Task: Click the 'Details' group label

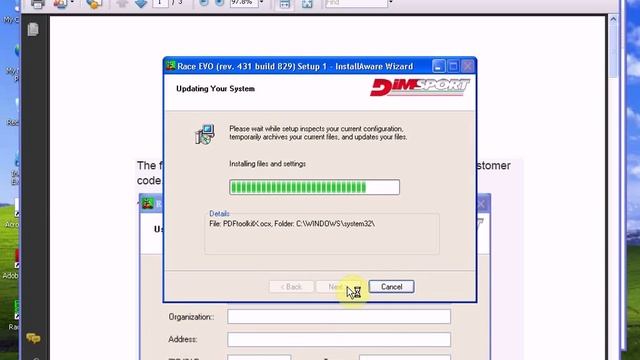Action: pos(219,213)
